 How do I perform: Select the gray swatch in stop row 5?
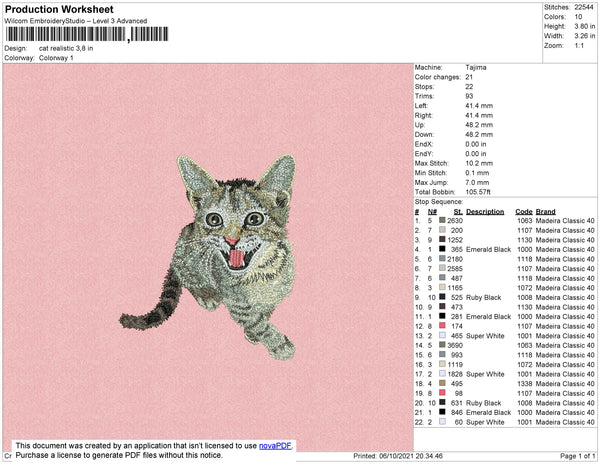(x=442, y=259)
